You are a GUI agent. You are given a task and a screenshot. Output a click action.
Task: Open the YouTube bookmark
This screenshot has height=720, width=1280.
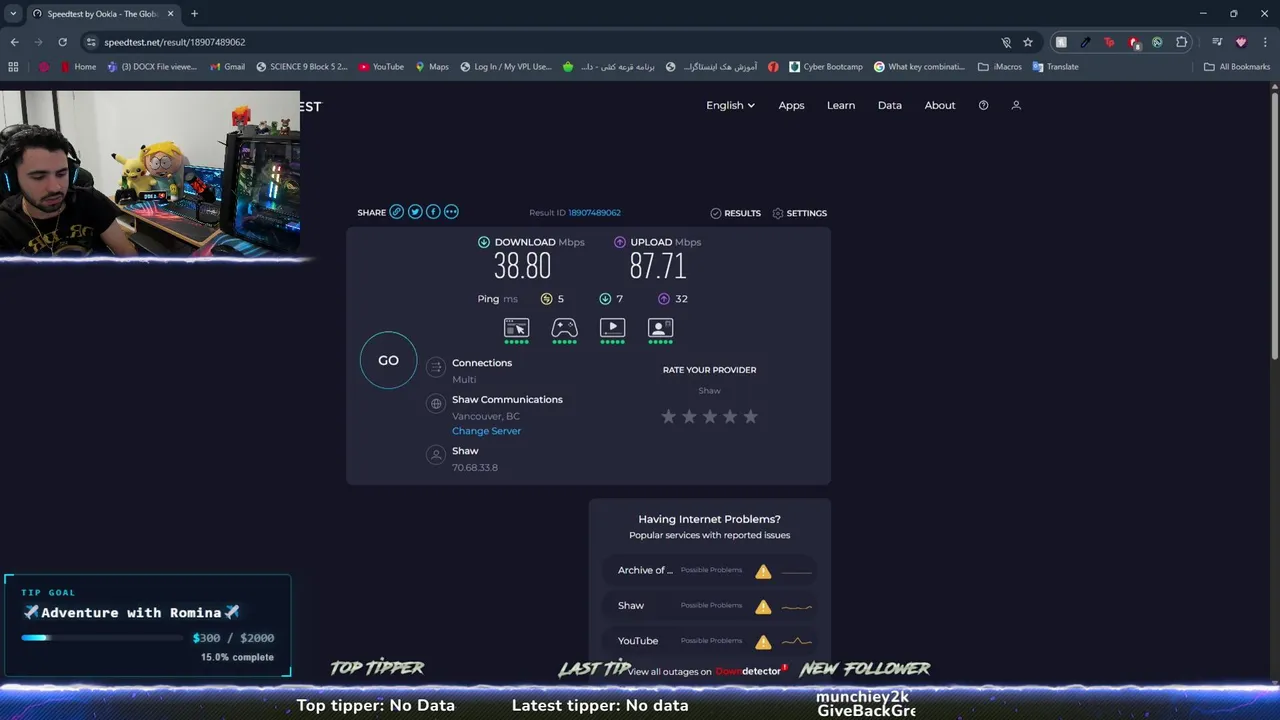[x=381, y=67]
